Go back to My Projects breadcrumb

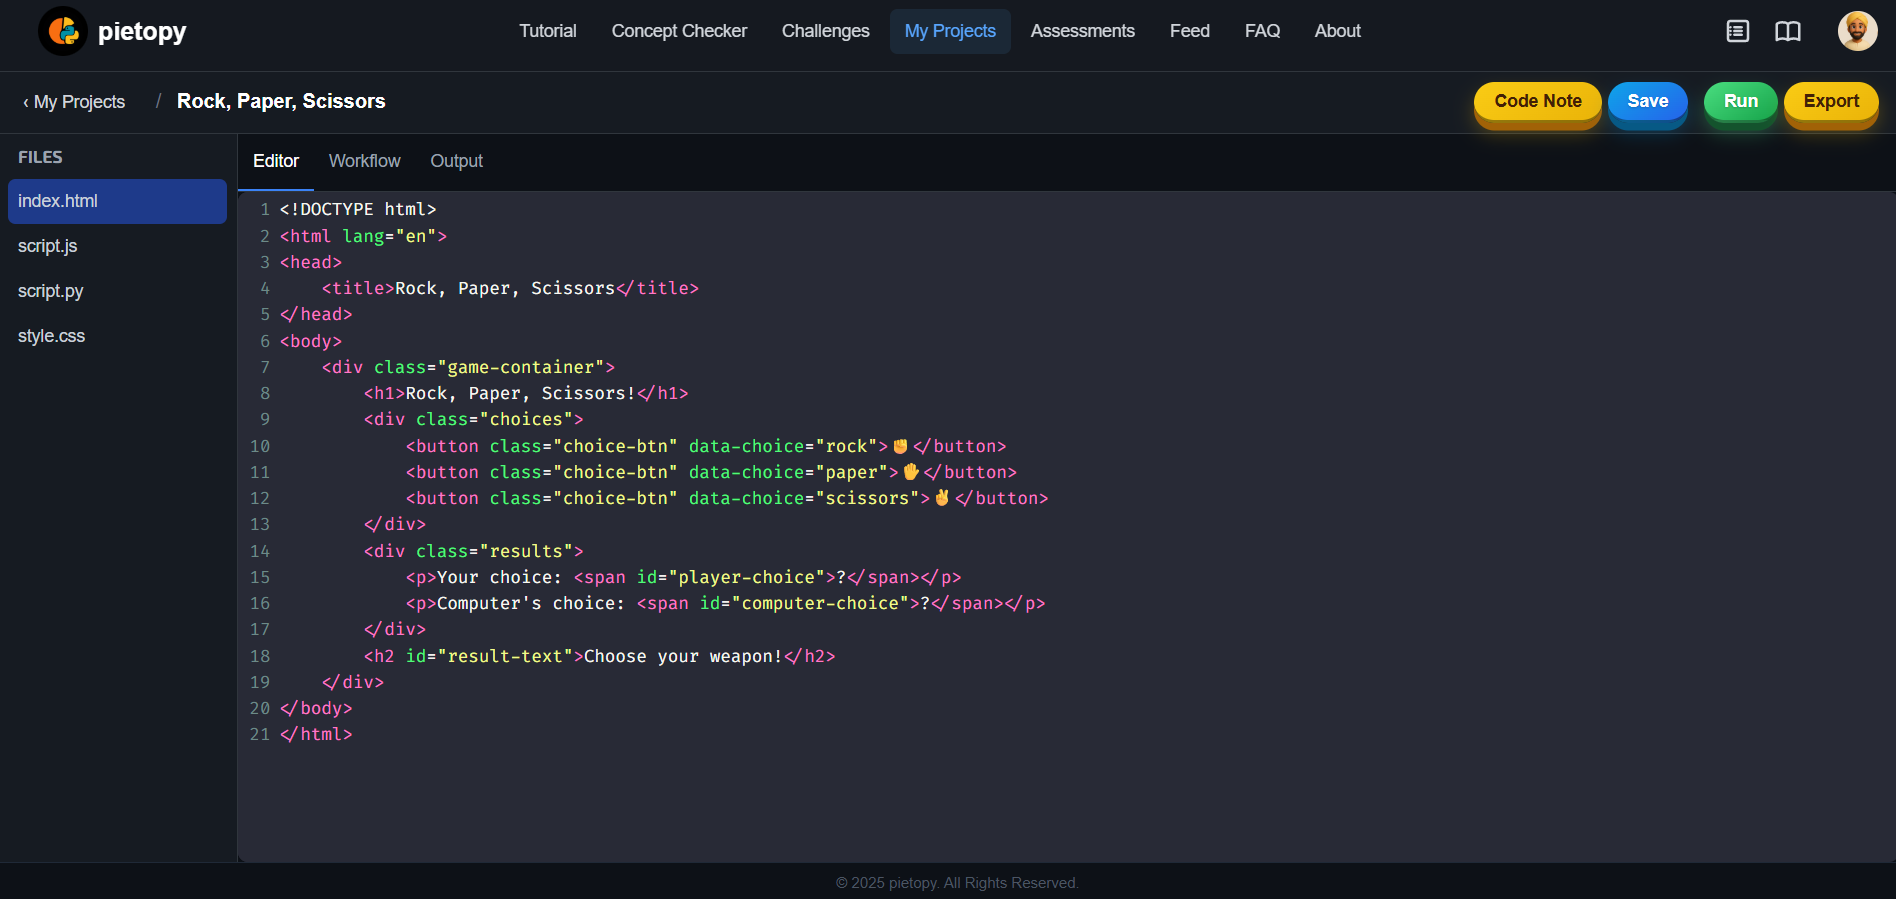click(x=75, y=102)
